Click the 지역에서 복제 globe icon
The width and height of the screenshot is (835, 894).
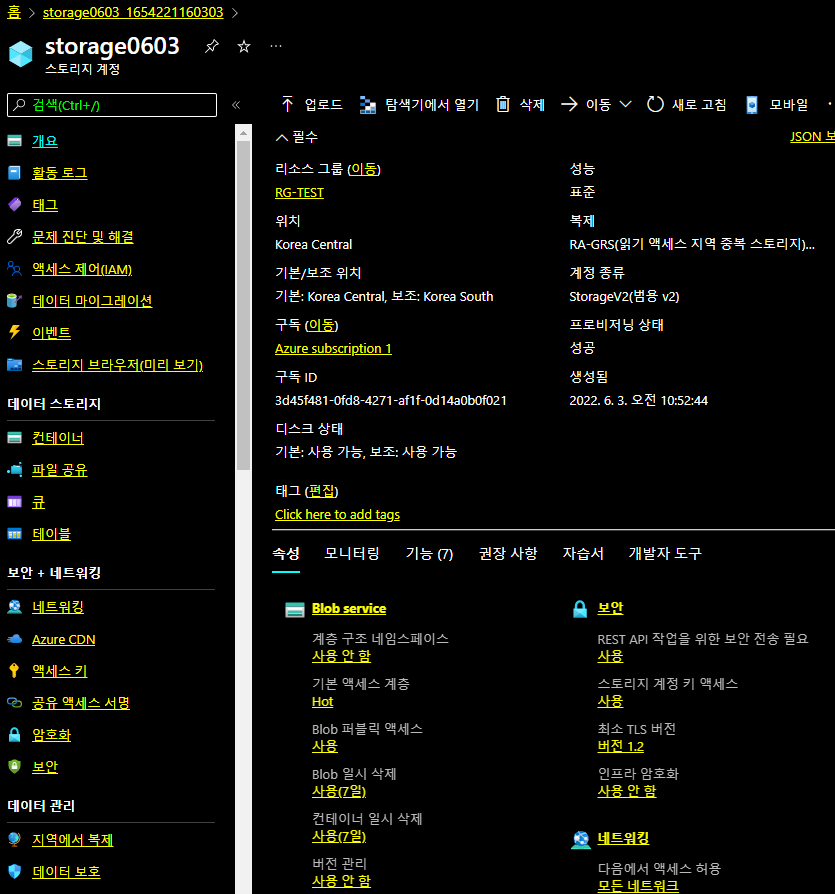point(15,840)
